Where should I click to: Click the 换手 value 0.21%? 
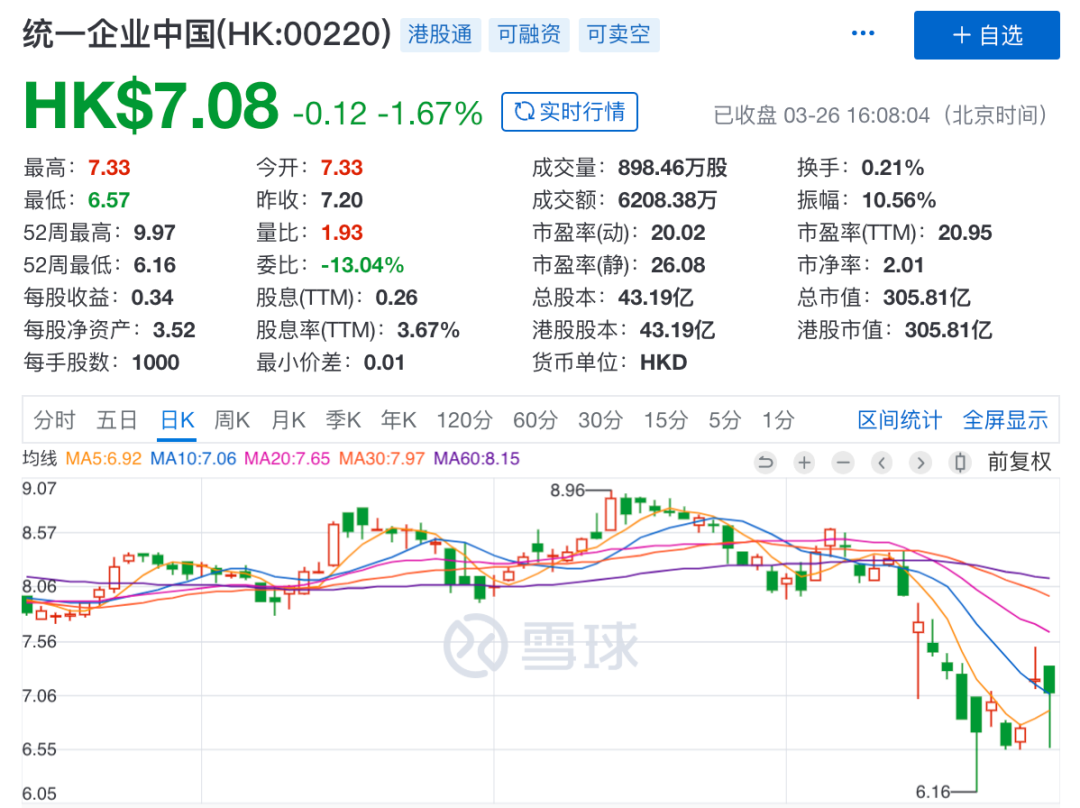click(893, 167)
